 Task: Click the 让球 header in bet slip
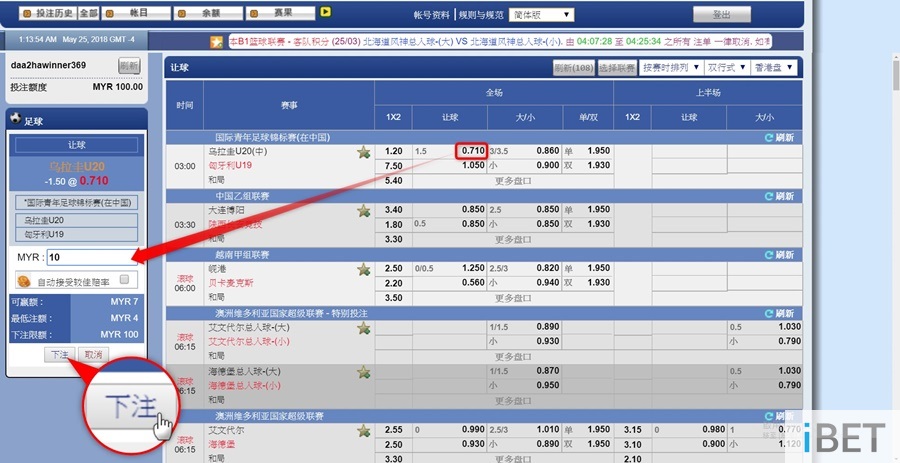coord(76,145)
